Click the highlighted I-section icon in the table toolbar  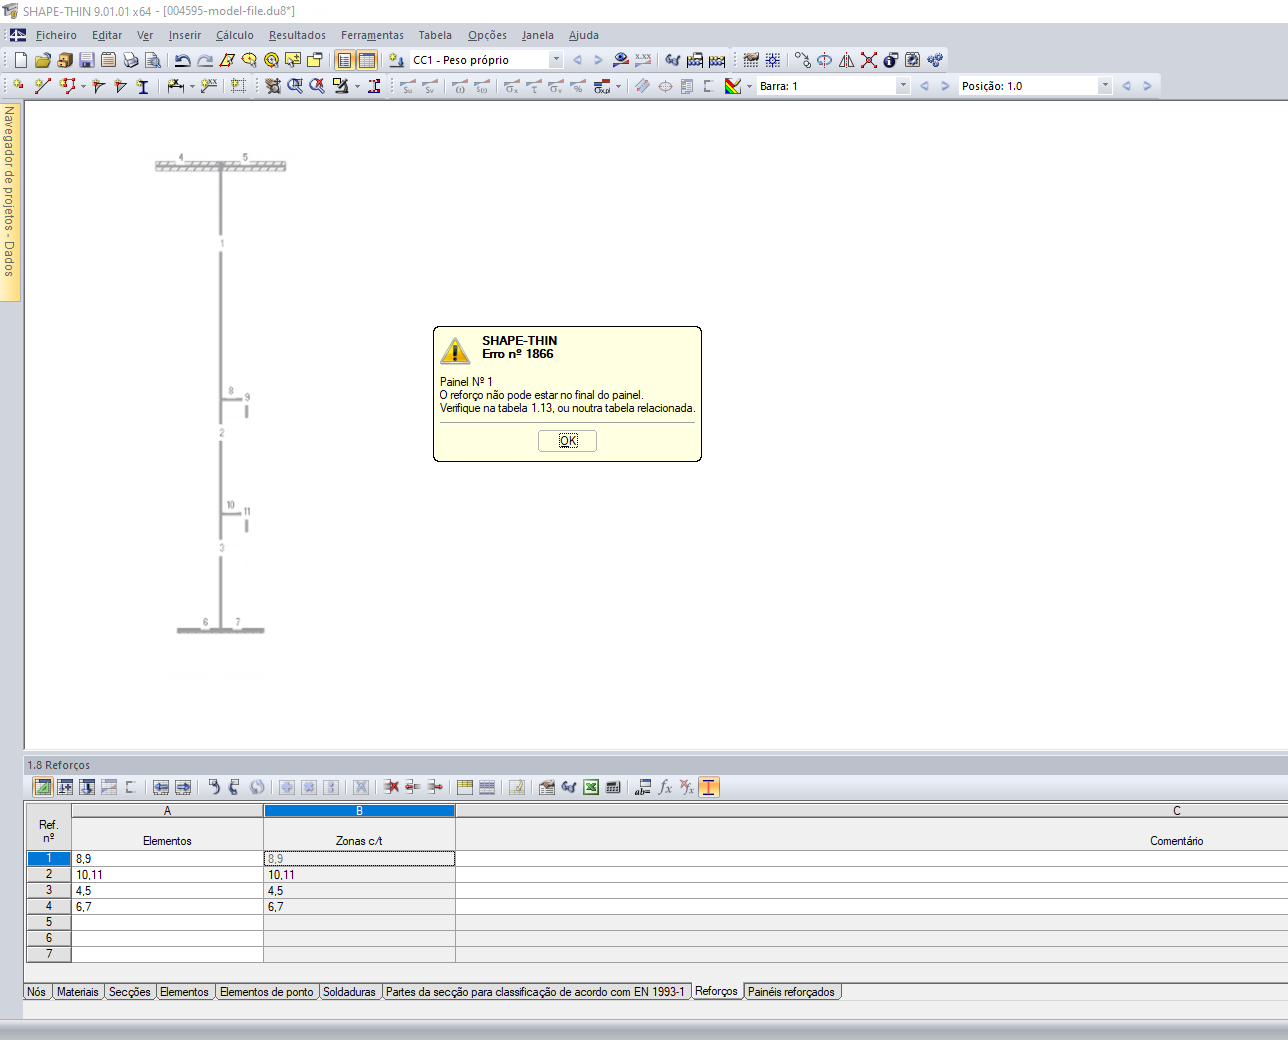pos(709,787)
